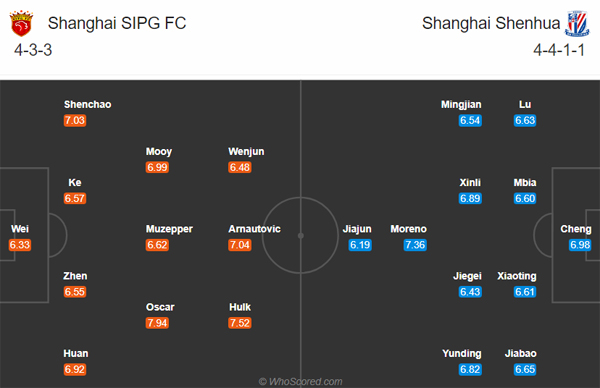
Task: Select Mbia player name
Action: [525, 183]
